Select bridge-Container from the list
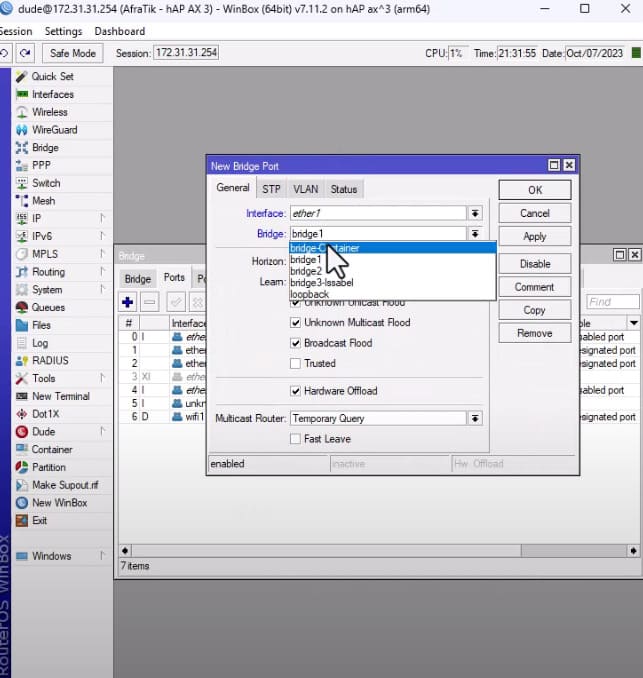 (392, 248)
